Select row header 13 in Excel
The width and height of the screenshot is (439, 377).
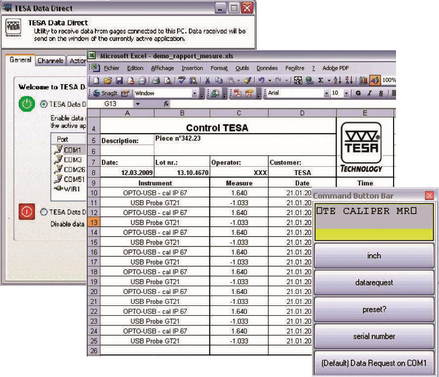tap(94, 222)
